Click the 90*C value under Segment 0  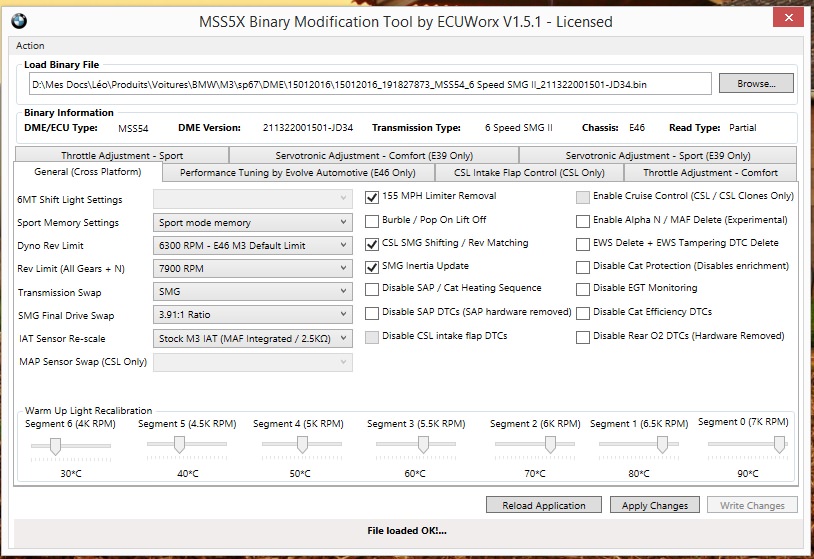[748, 473]
